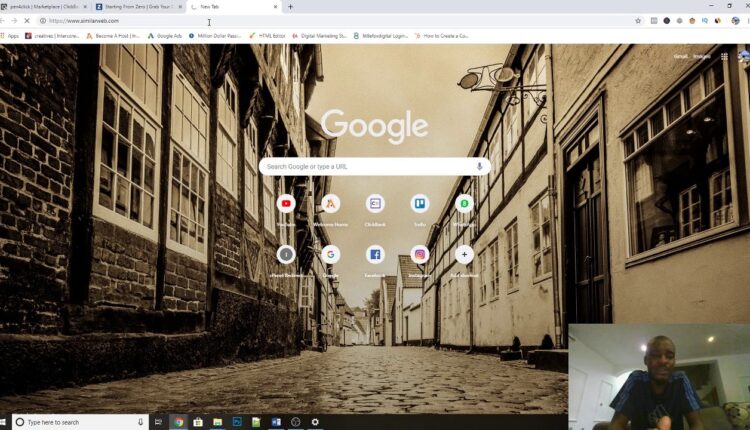Viewport: 750px width, 430px height.
Task: Launch the Instagram shortcut
Action: tap(420, 255)
